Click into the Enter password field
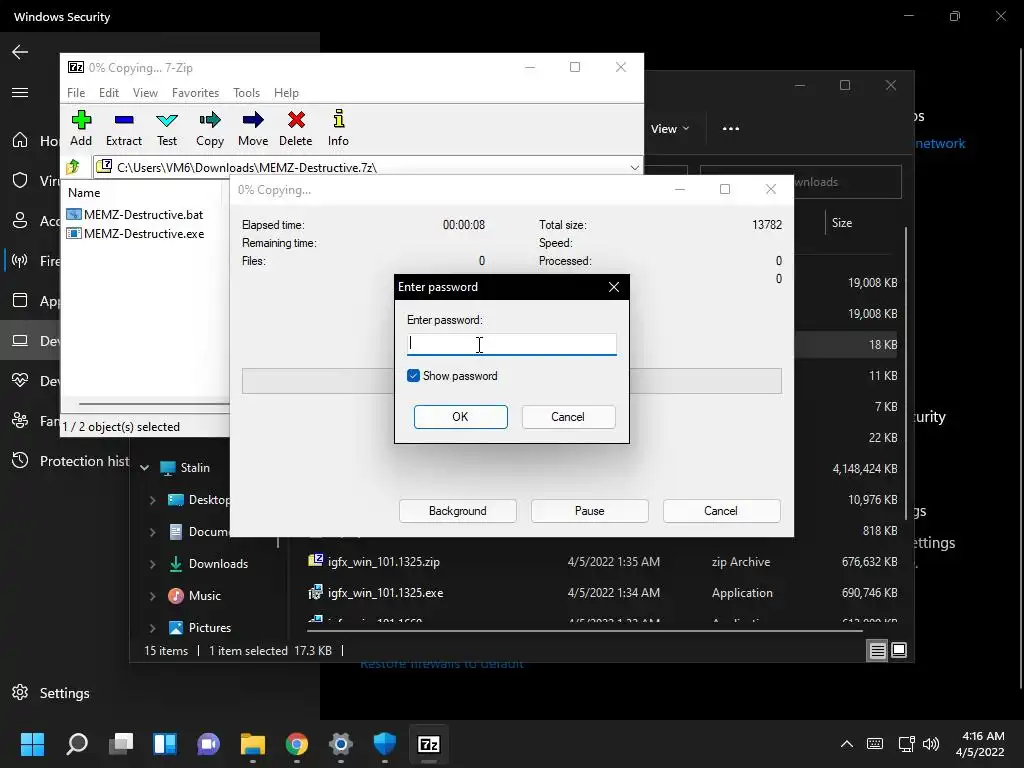 [x=511, y=344]
